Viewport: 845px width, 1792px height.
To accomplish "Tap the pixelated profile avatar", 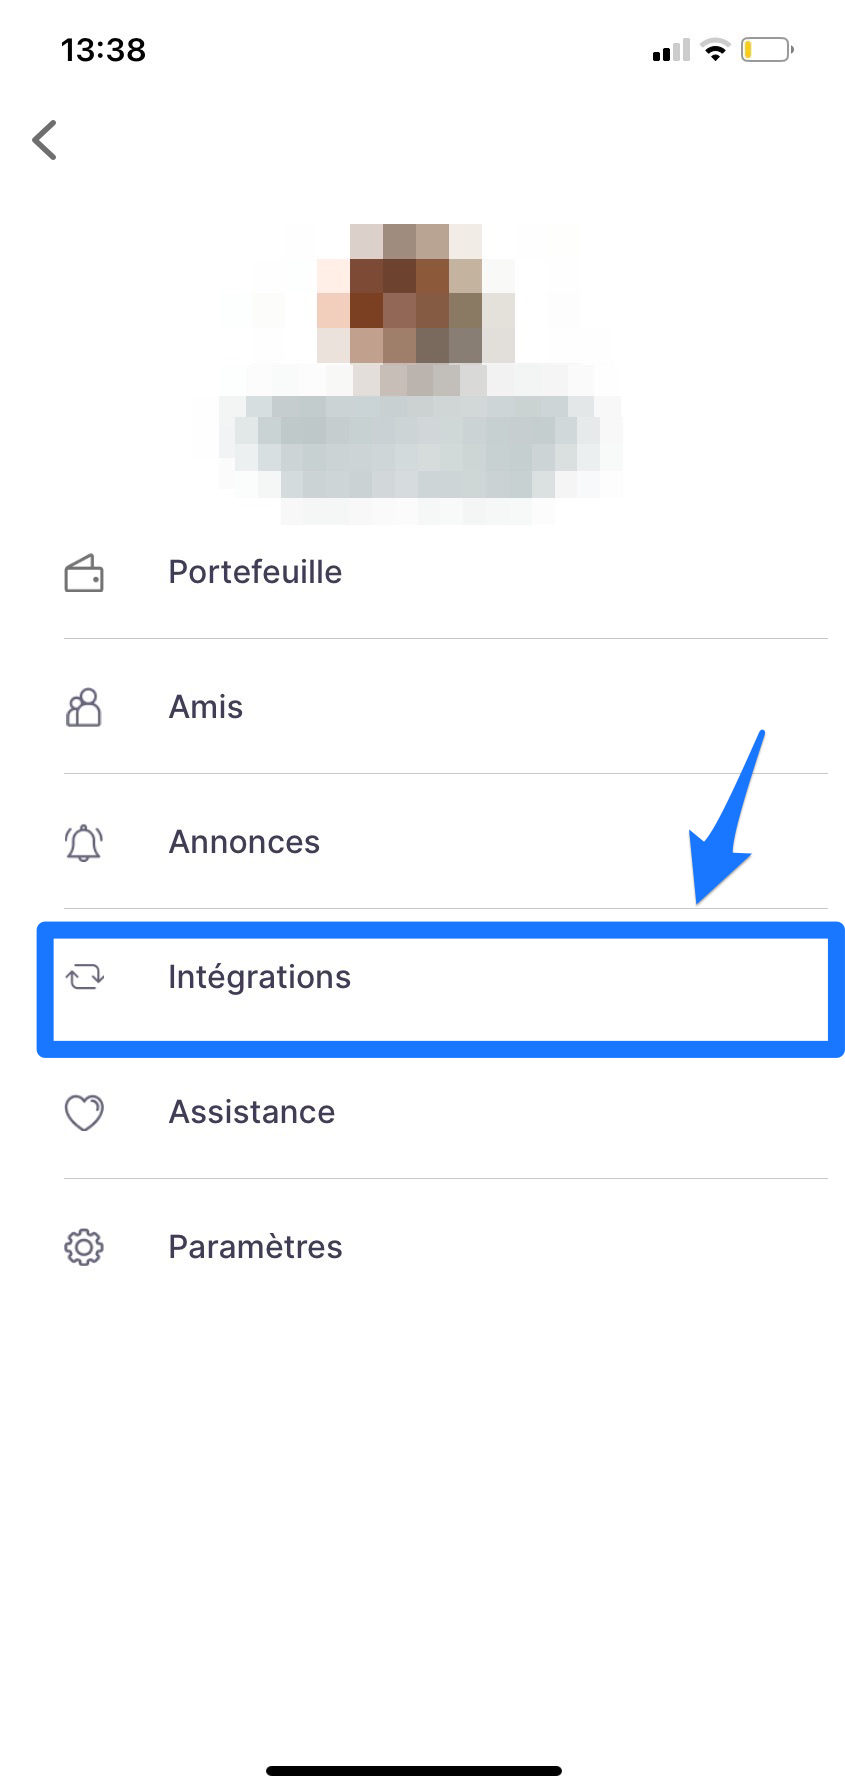I will point(416,295).
